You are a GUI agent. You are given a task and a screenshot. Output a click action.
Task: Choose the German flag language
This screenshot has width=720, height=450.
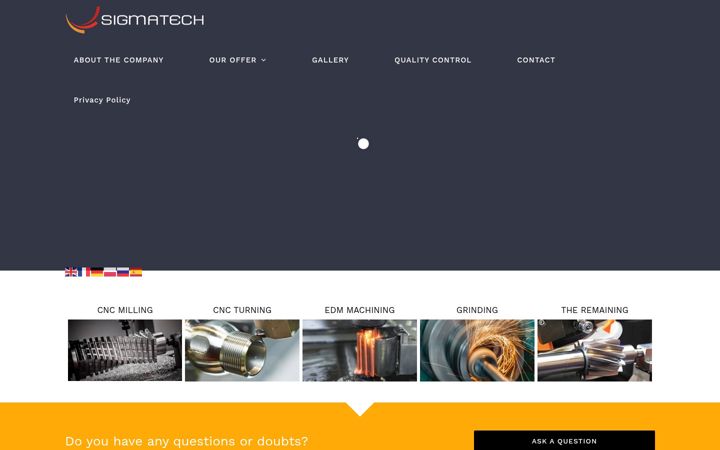[x=97, y=272]
